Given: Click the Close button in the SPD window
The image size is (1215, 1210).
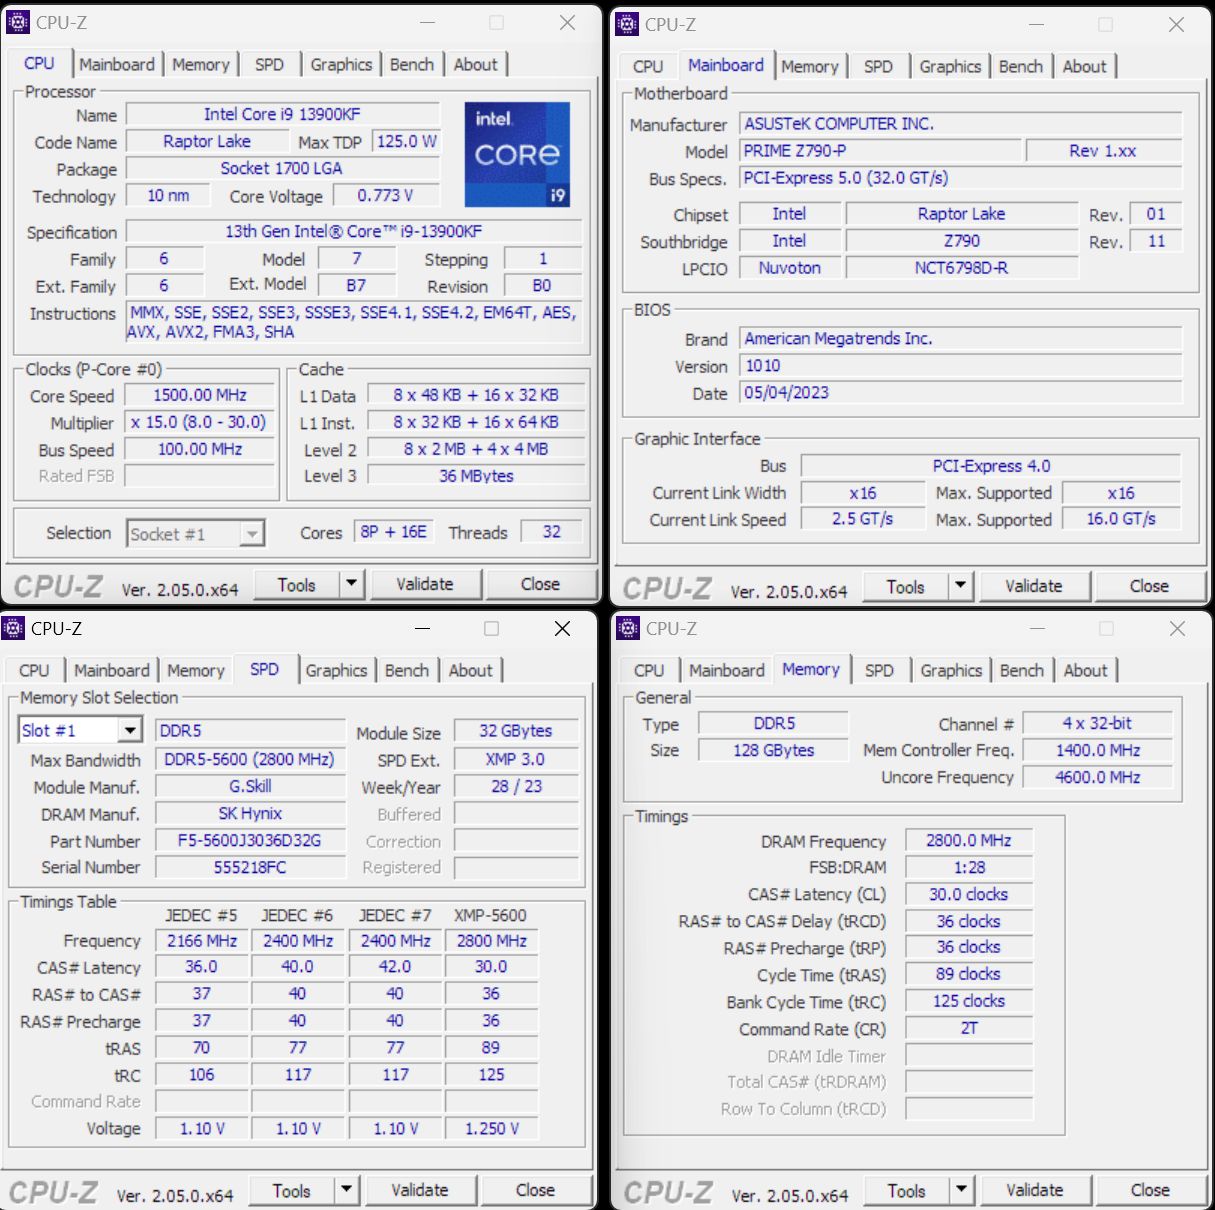Looking at the screenshot, I should tap(535, 1190).
